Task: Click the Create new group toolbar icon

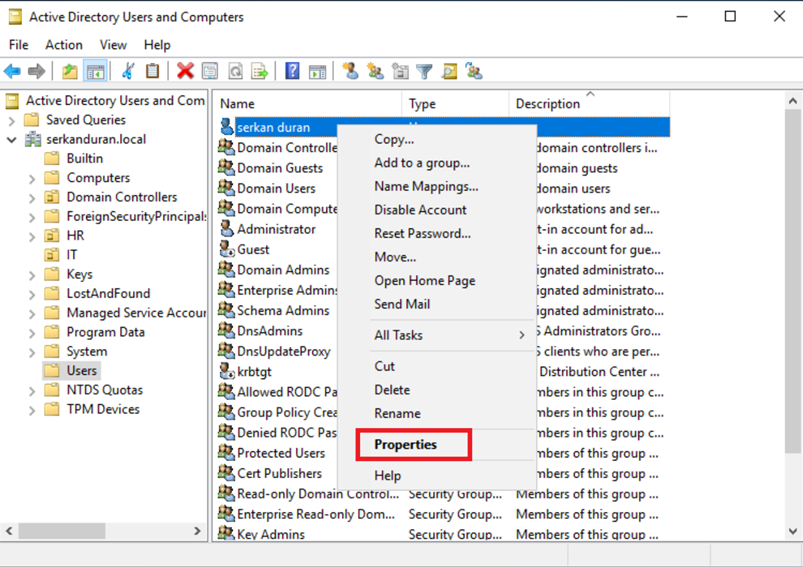Action: [375, 71]
